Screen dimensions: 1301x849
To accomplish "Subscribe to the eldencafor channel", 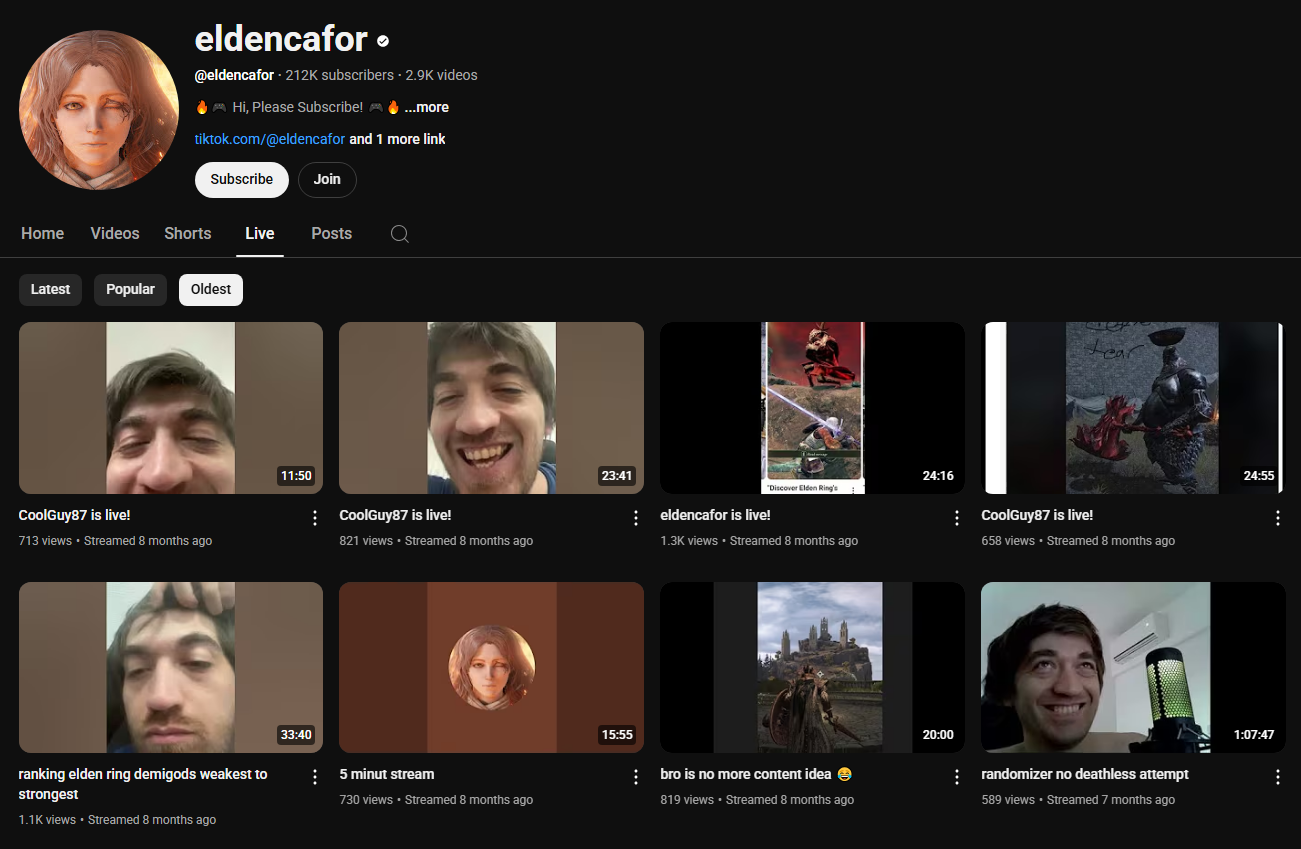I will tap(242, 180).
